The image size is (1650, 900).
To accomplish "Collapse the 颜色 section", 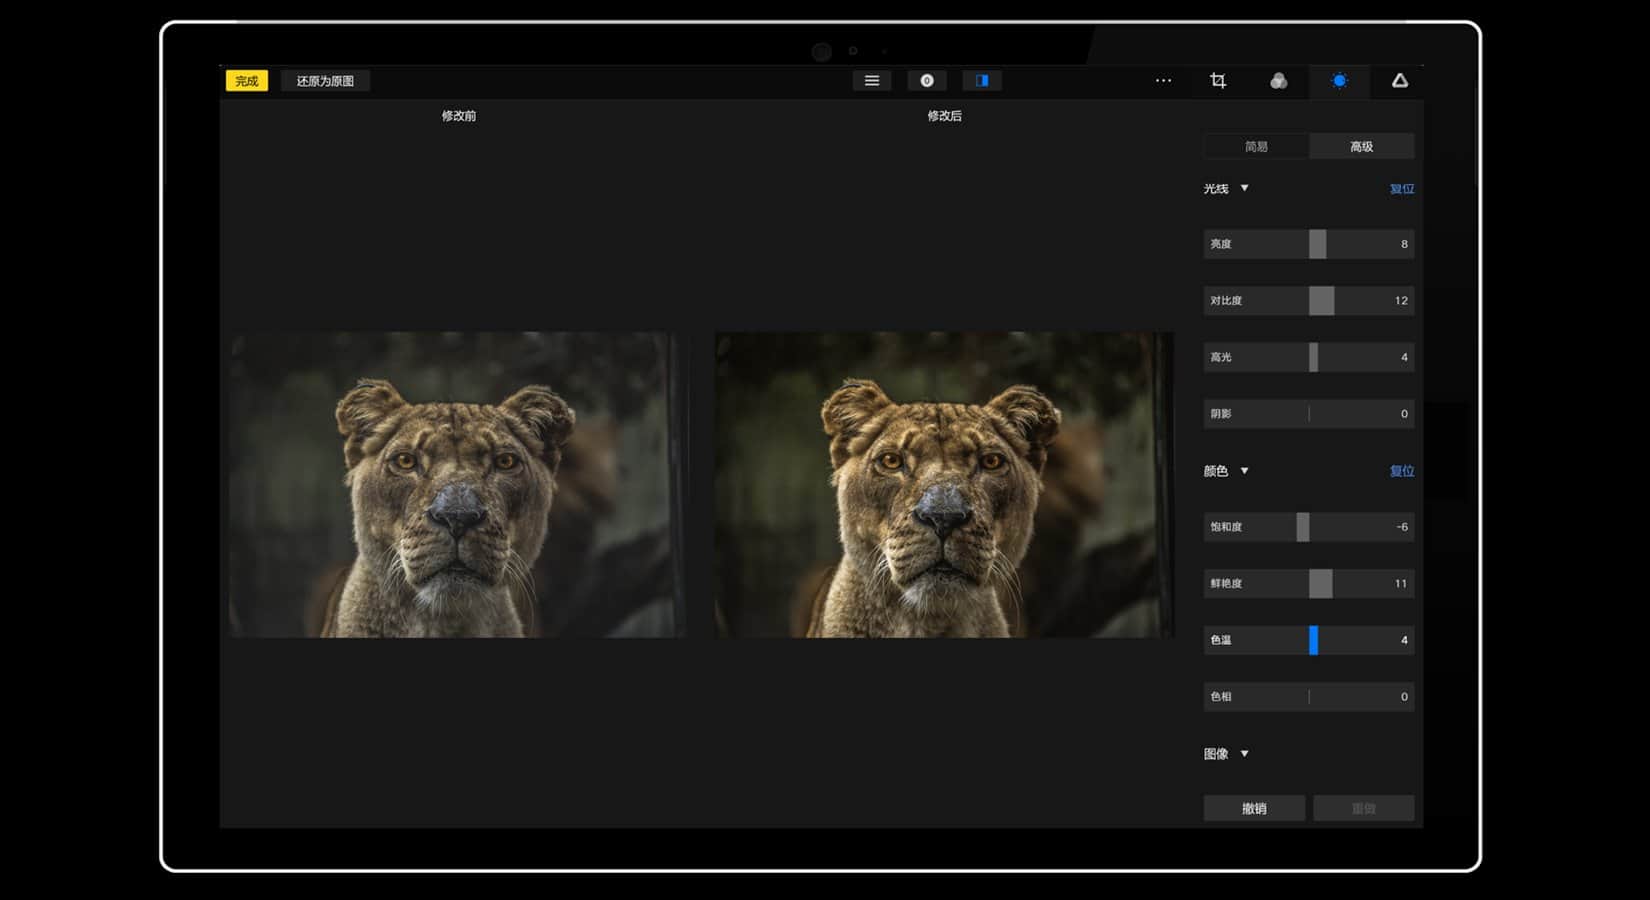I will click(x=1244, y=471).
